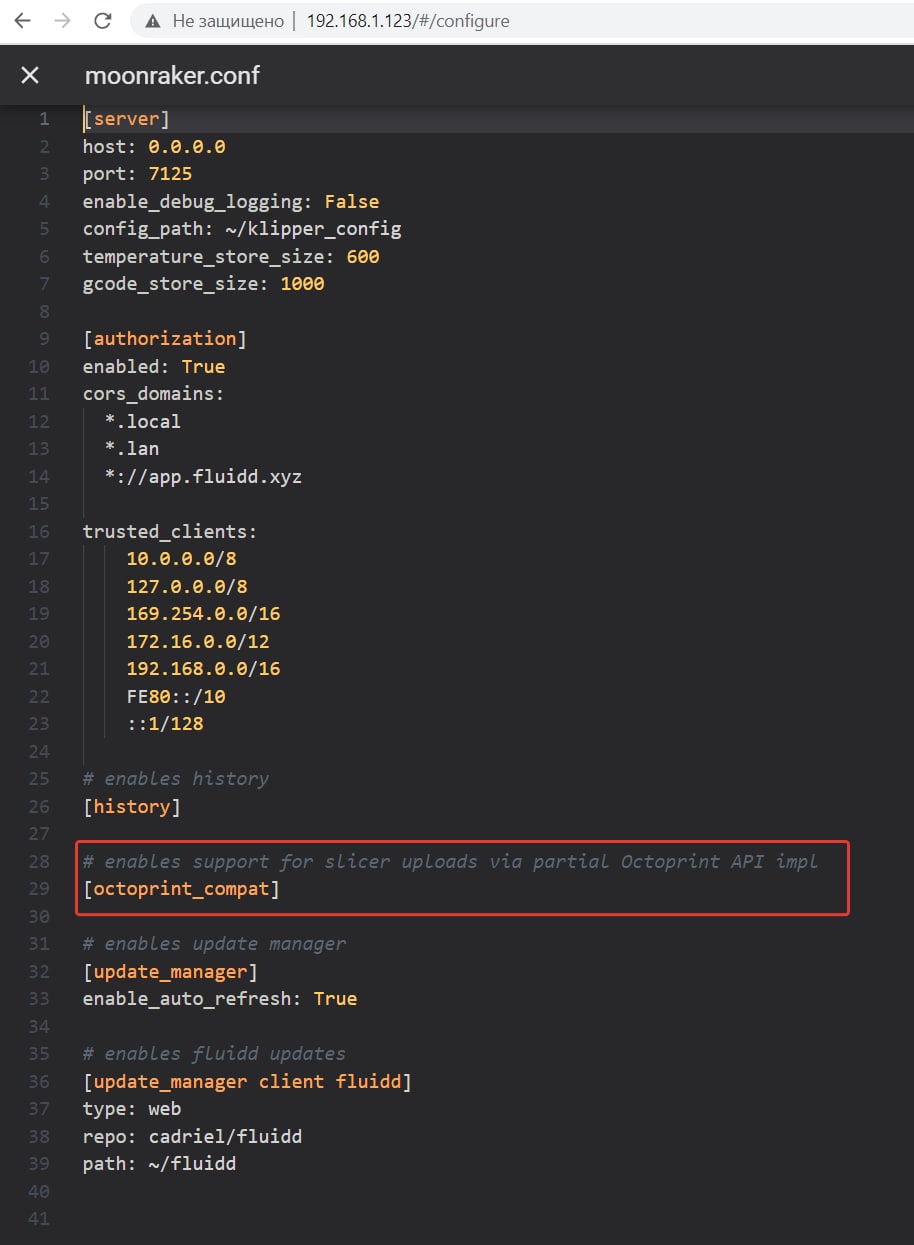Viewport: 914px width, 1245px height.
Task: Click the ::1/128 entry
Action: pyautogui.click(x=165, y=723)
